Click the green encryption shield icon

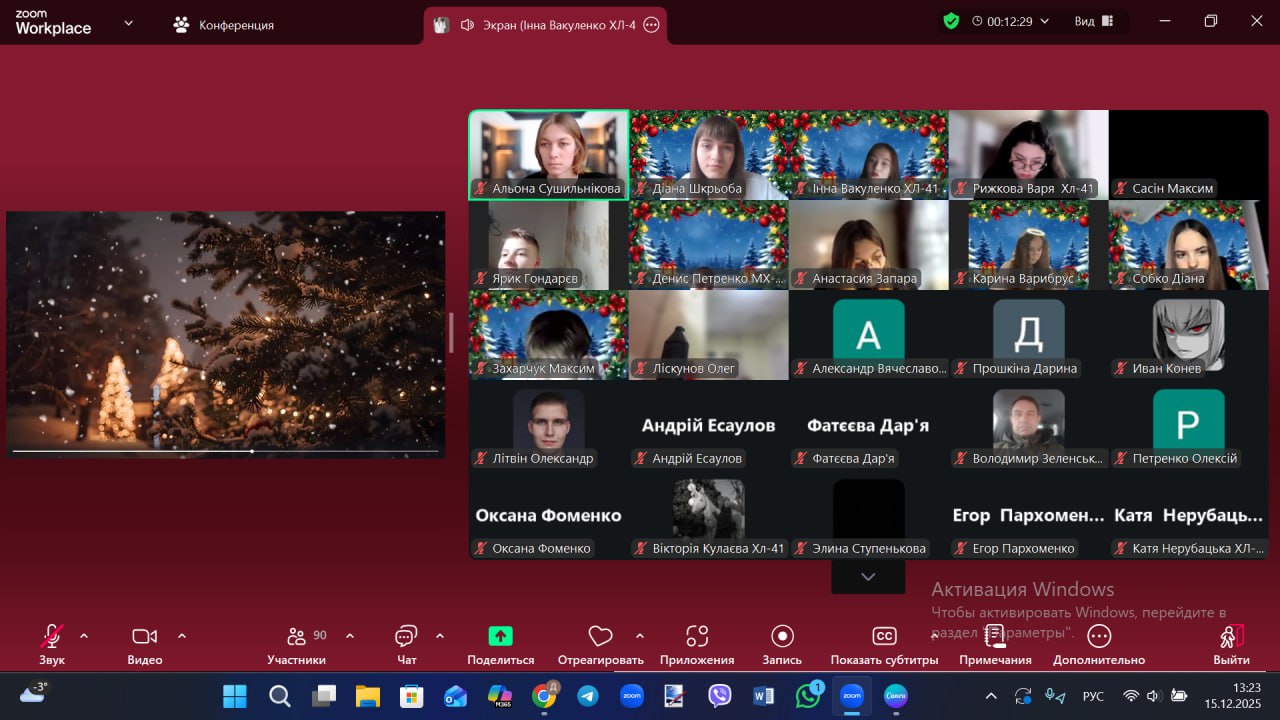(951, 21)
